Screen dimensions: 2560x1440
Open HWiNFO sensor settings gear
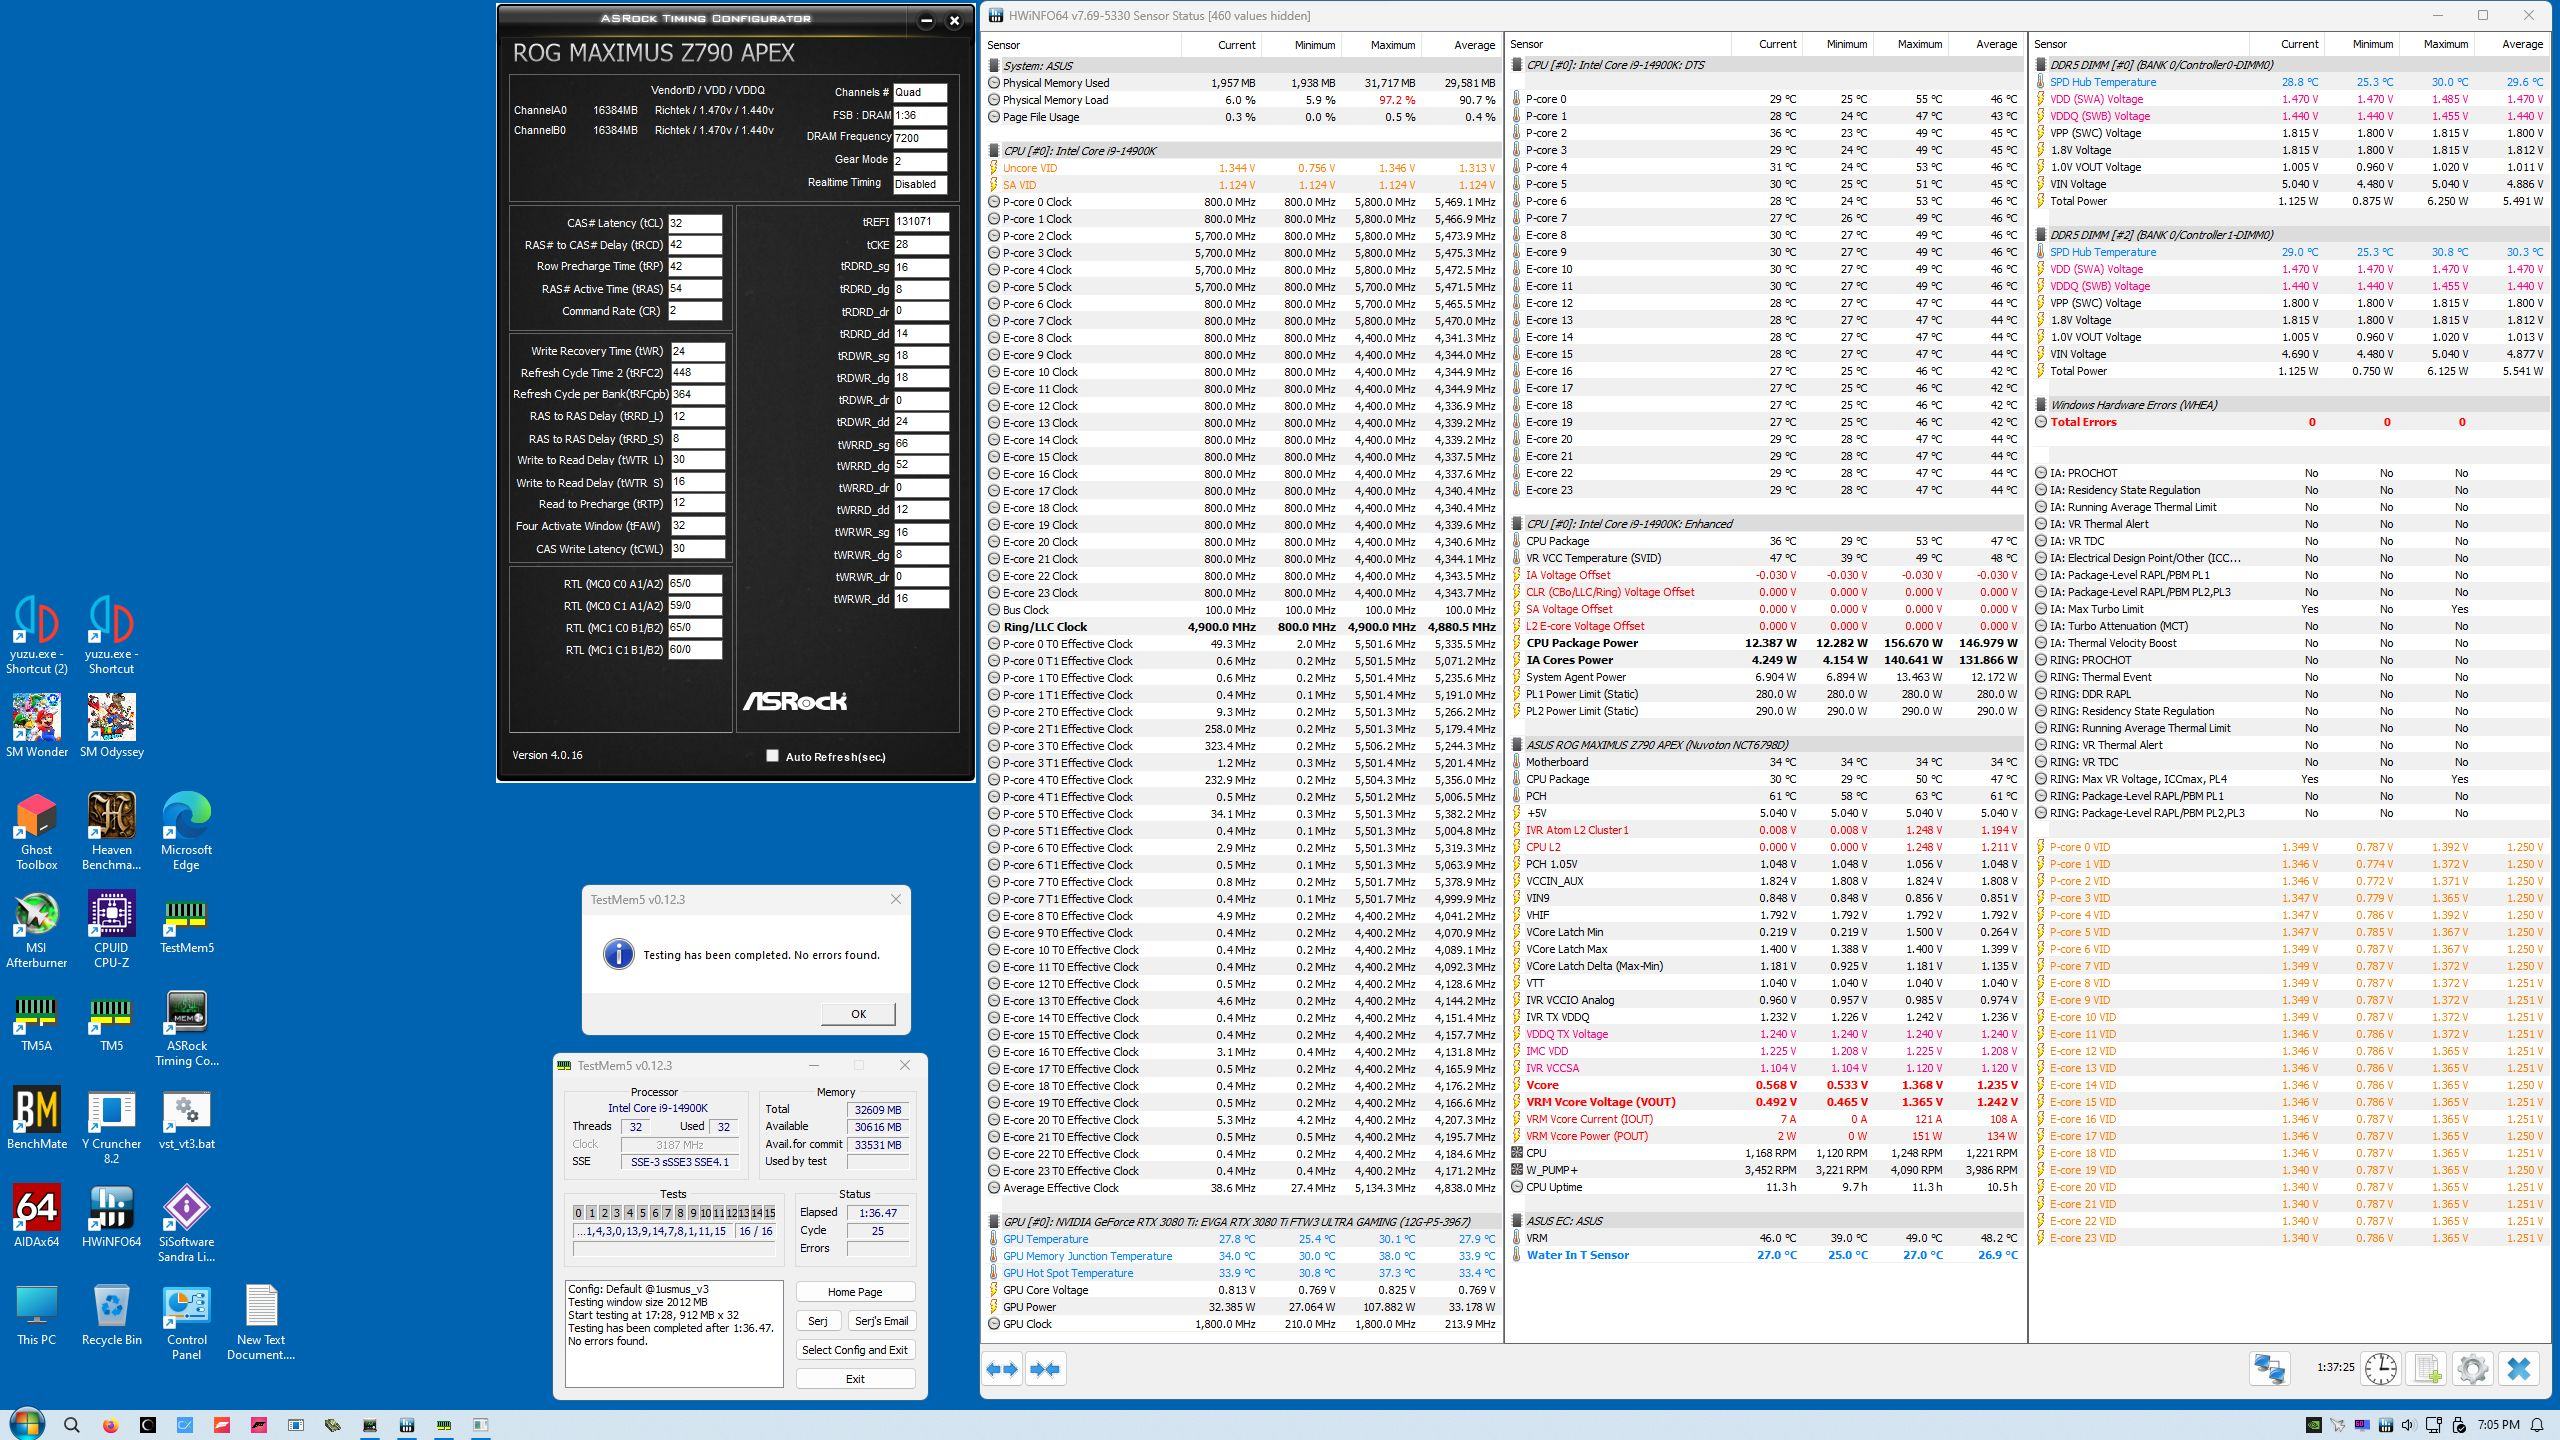click(2473, 1369)
